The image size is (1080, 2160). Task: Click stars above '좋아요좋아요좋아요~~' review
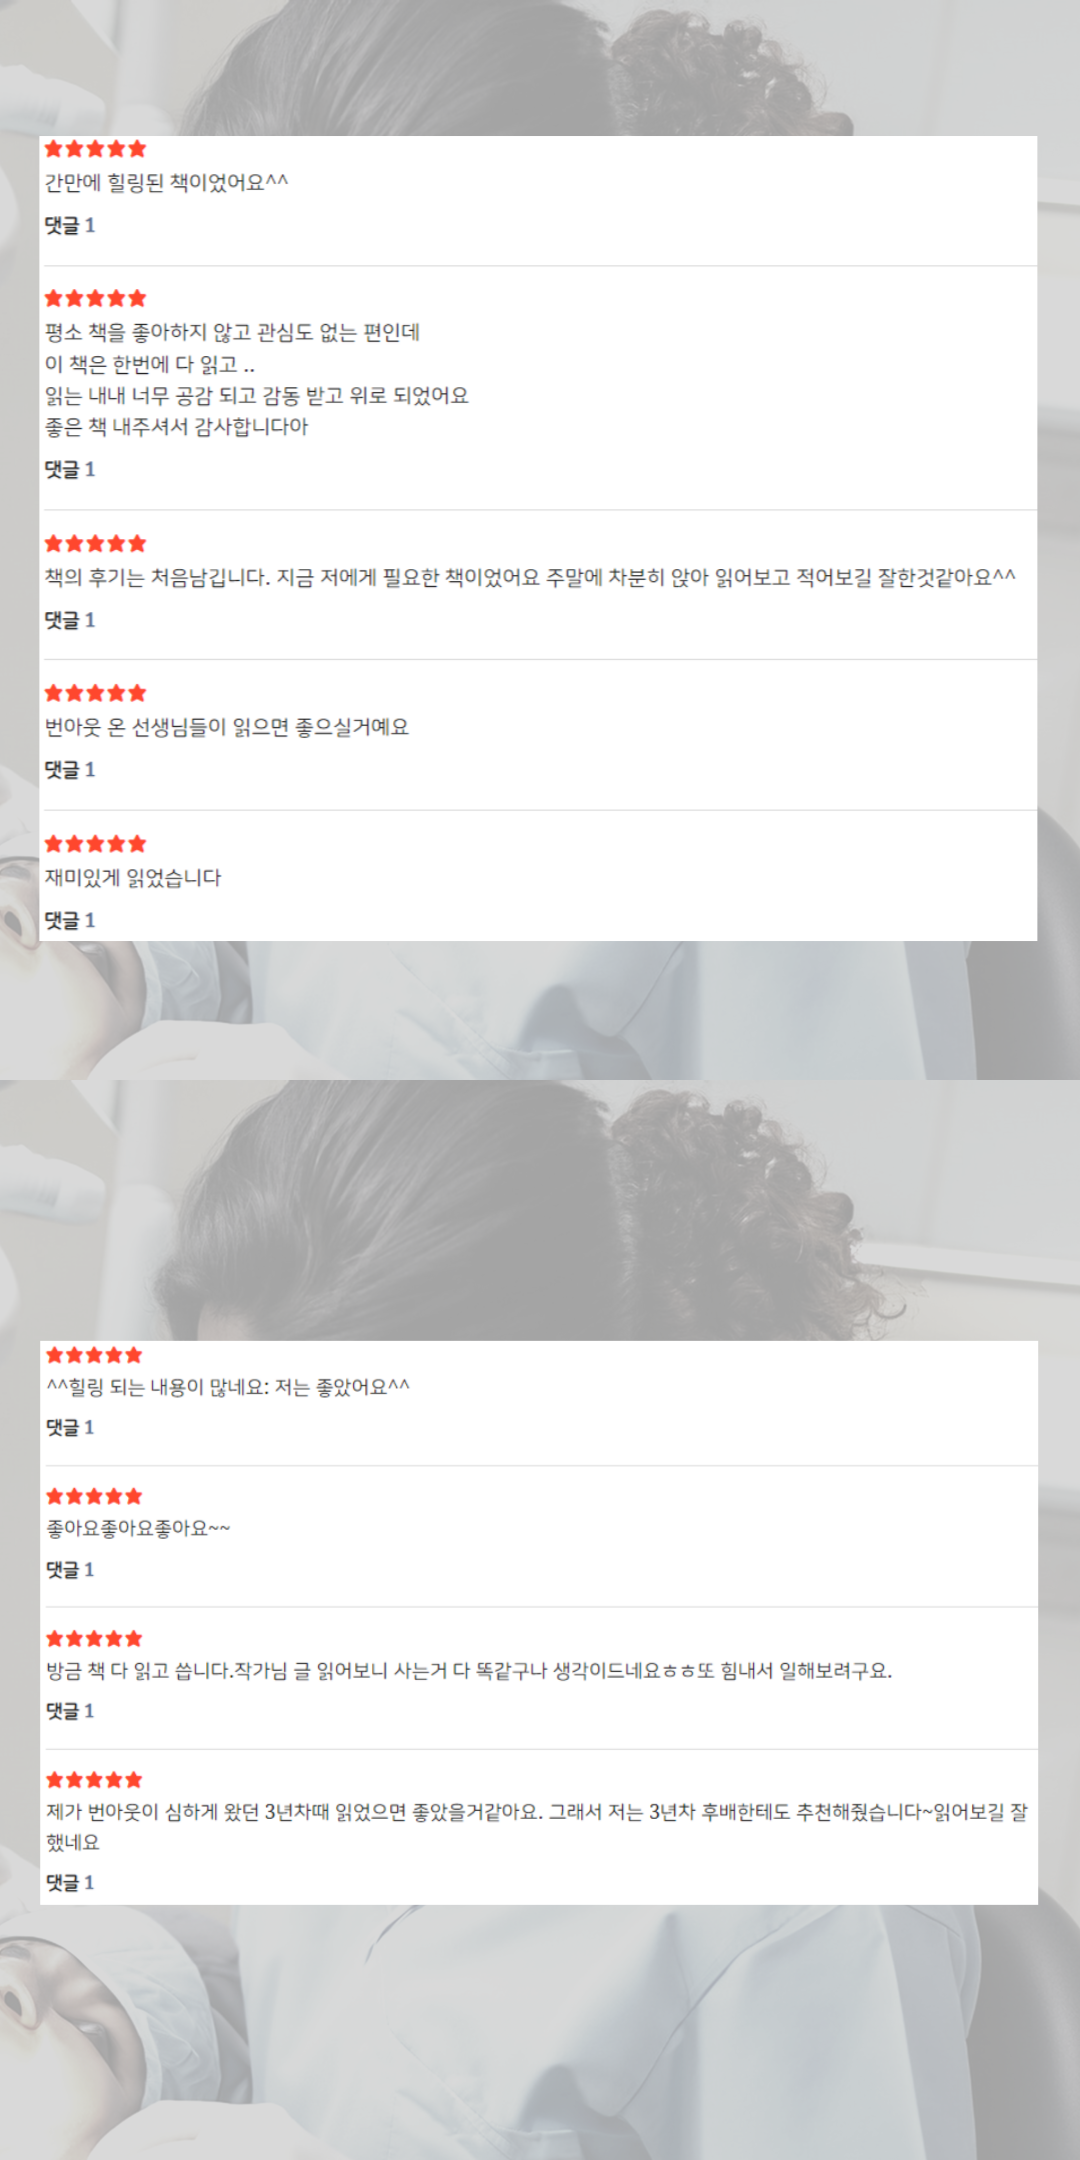click(94, 1496)
